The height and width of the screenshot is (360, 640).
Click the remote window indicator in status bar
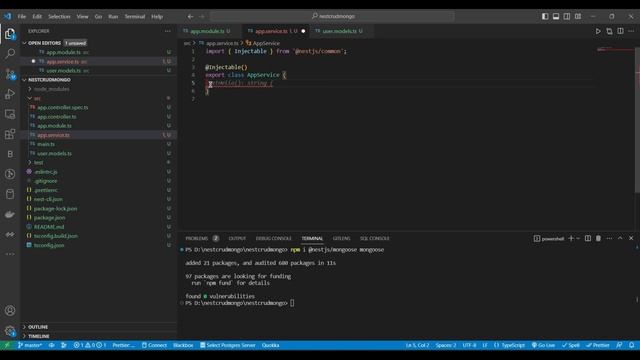7,345
